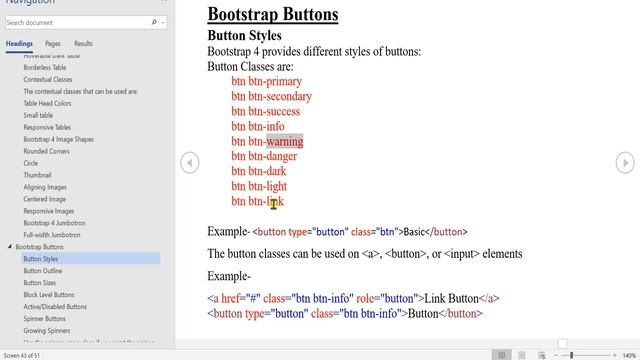Go to next screen arrow
640x360 pixels.
(625, 163)
